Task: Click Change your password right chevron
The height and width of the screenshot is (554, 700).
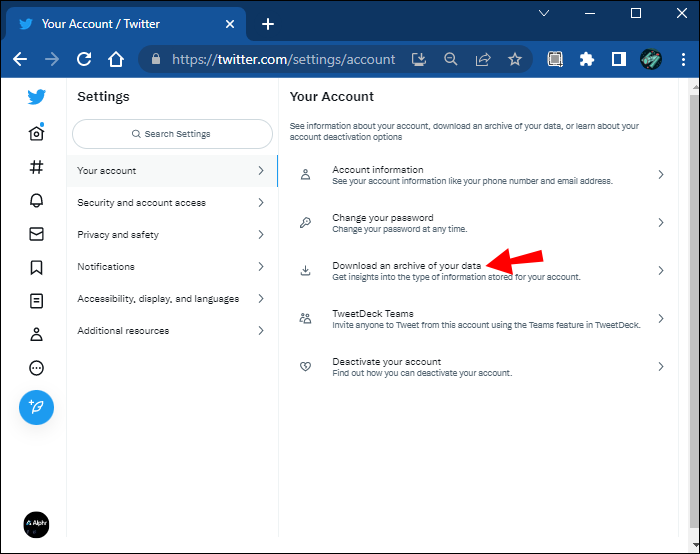Action: 661,222
